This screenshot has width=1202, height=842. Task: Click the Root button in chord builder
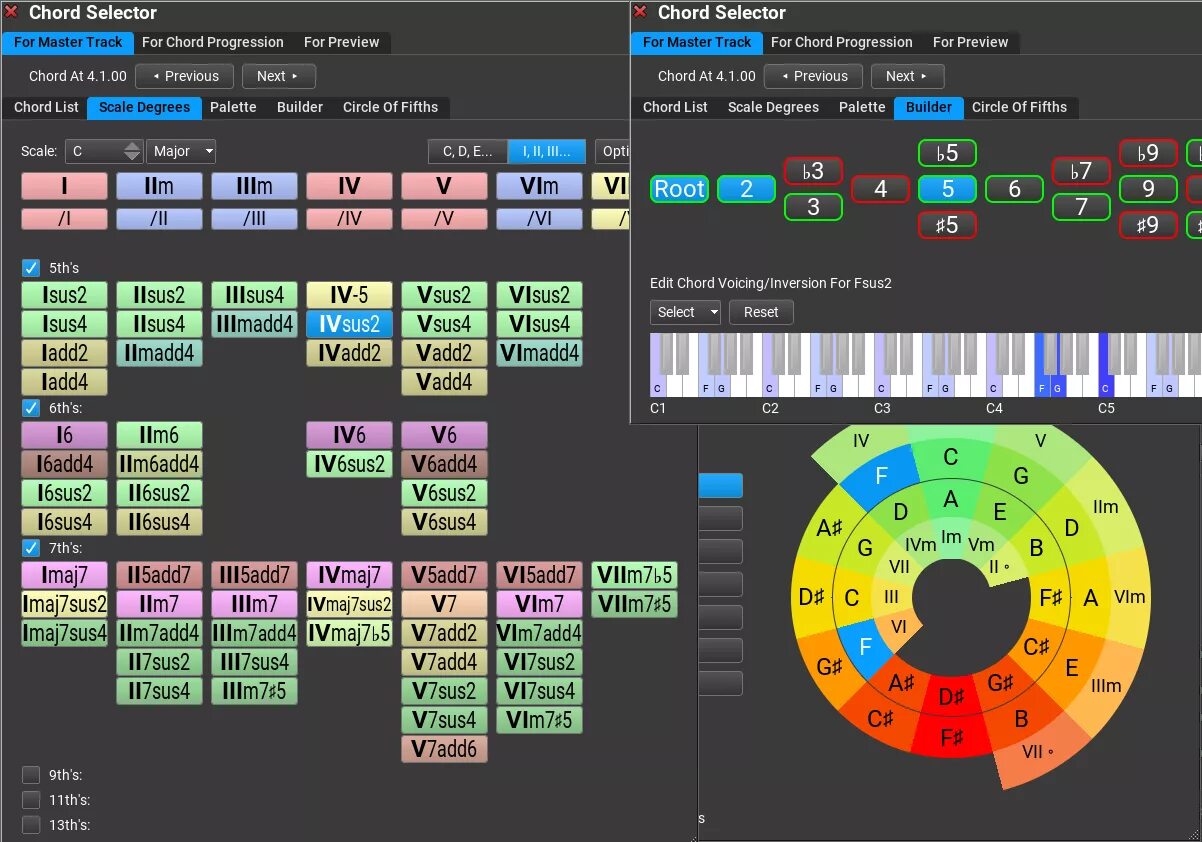click(x=679, y=188)
